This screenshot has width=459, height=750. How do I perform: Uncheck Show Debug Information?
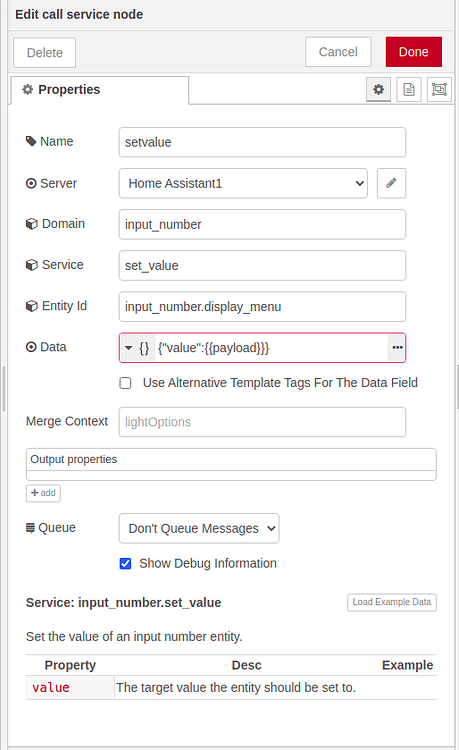[x=125, y=563]
